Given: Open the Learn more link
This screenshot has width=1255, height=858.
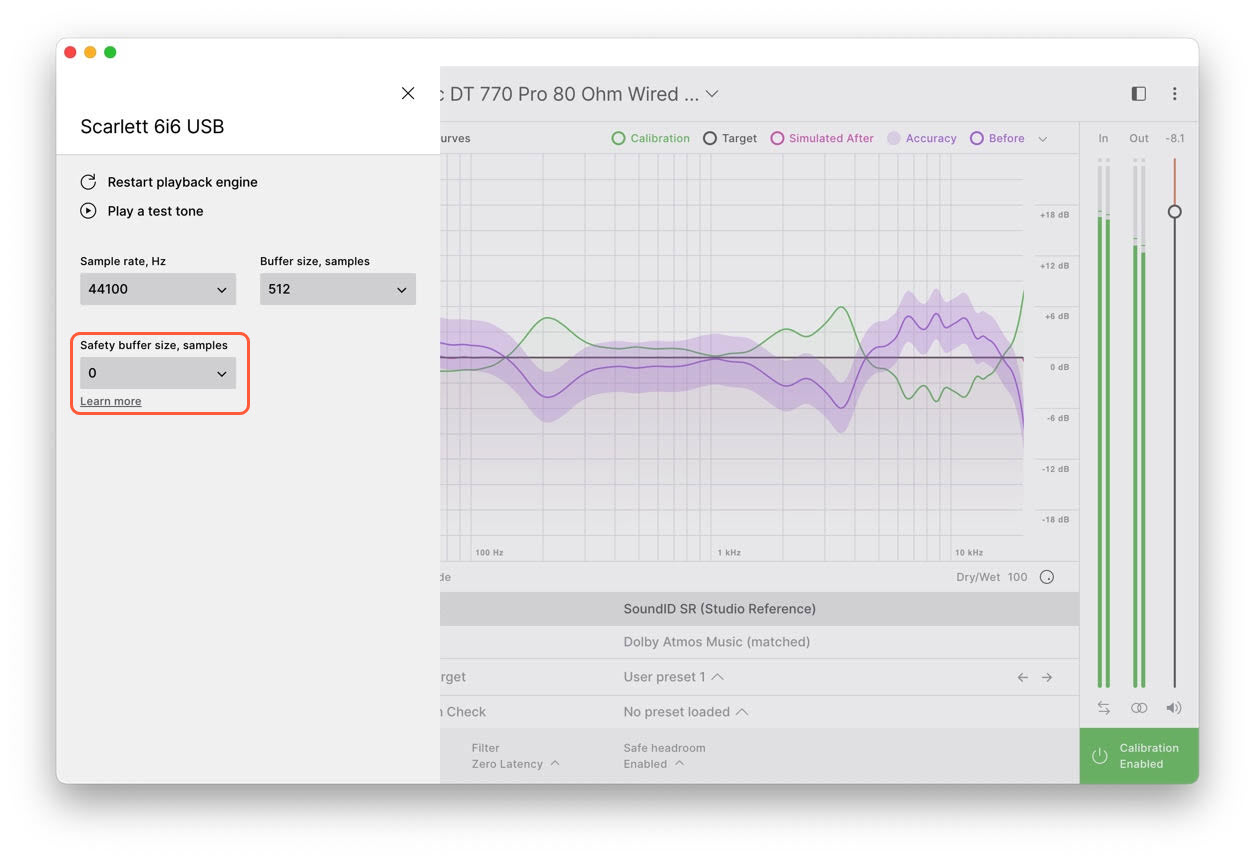Looking at the screenshot, I should coord(111,401).
